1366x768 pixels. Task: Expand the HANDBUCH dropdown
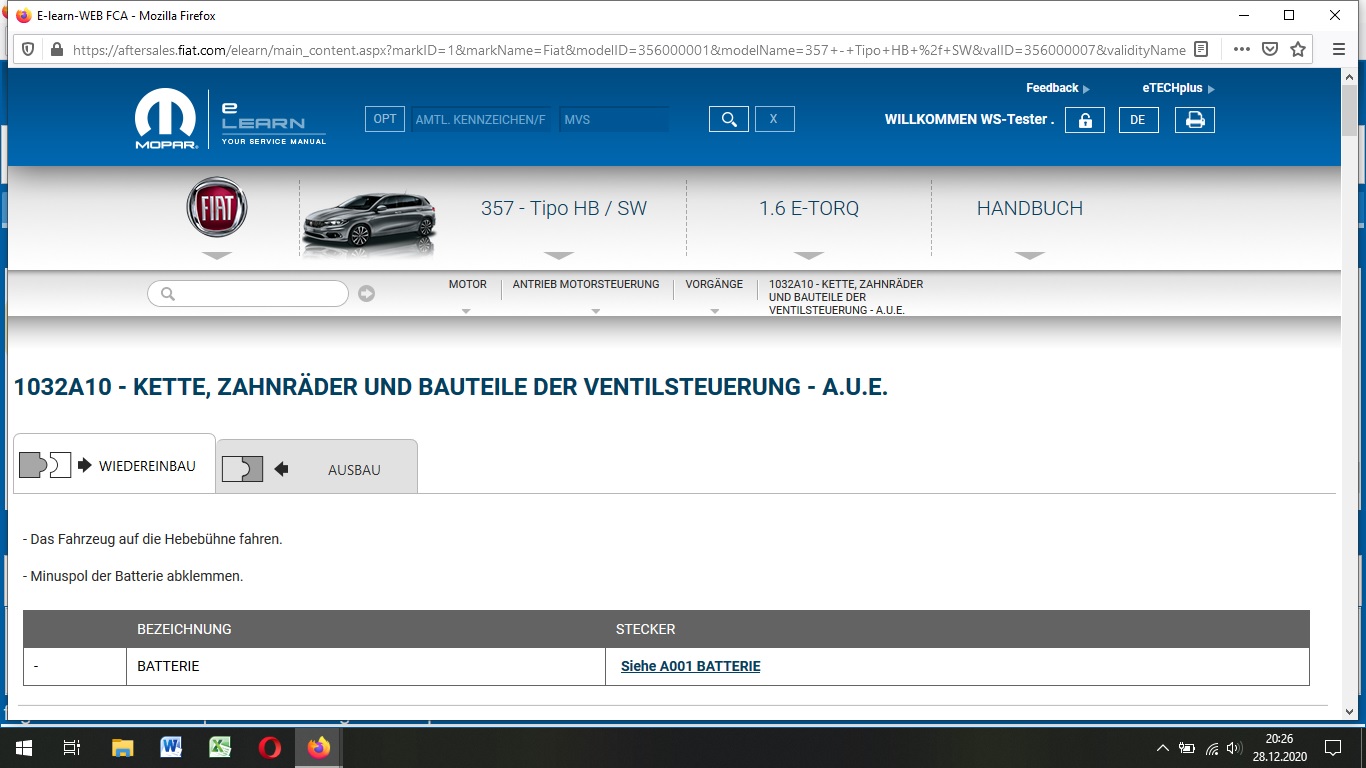click(1029, 209)
